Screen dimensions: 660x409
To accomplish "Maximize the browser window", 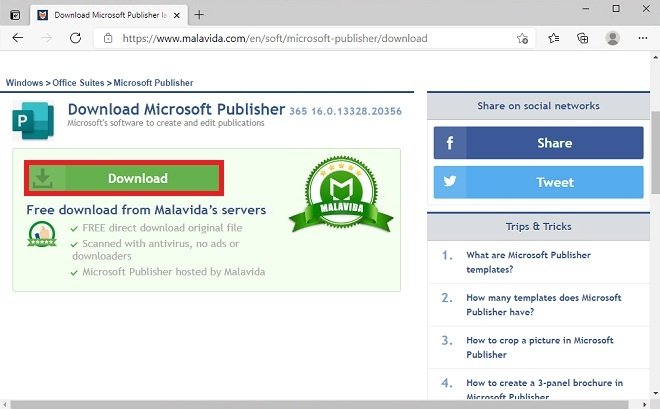I will [x=616, y=9].
